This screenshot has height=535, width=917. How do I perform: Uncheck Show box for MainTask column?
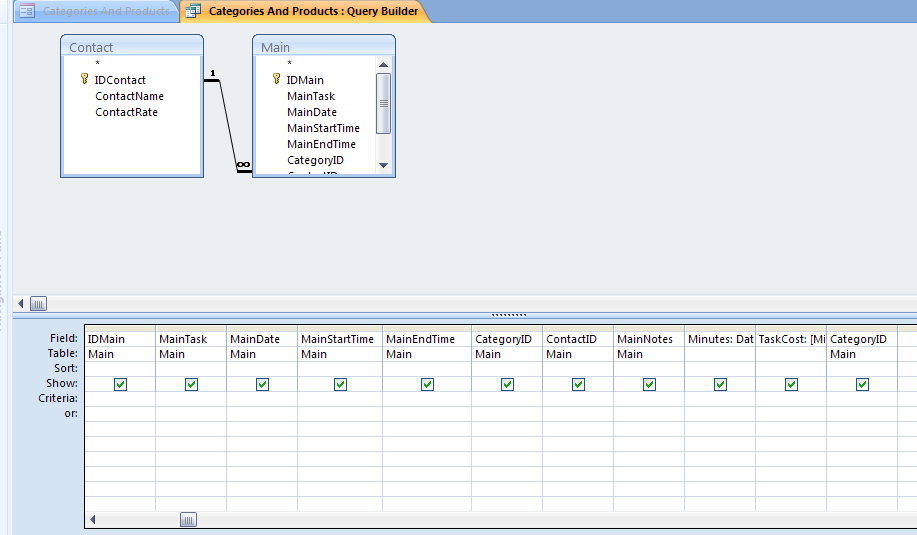[x=191, y=384]
